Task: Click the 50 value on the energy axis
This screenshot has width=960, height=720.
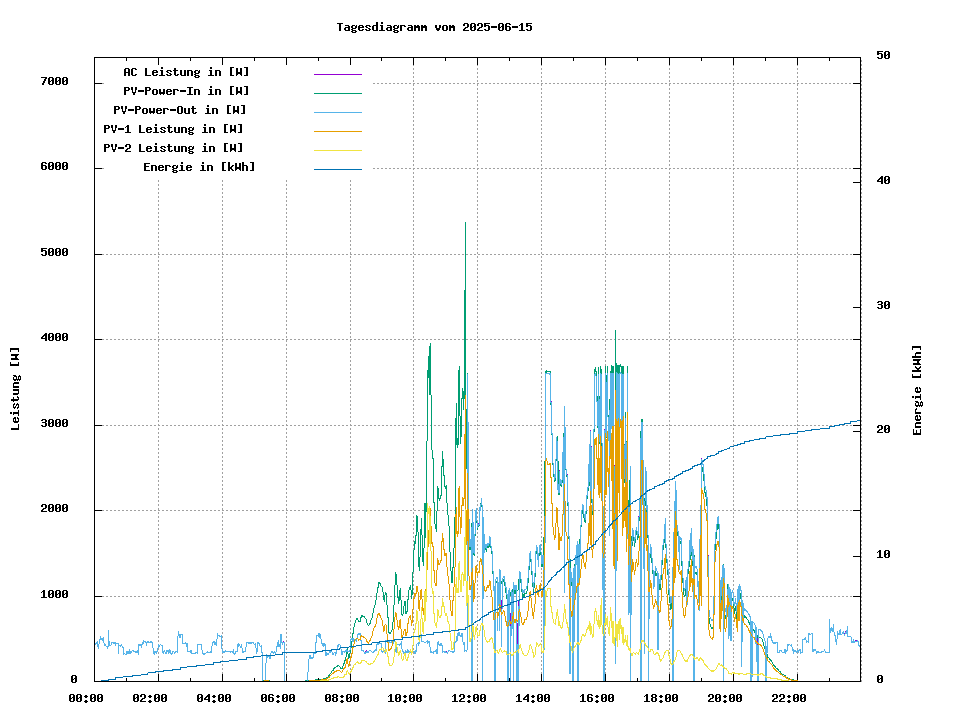Action: pyautogui.click(x=883, y=55)
